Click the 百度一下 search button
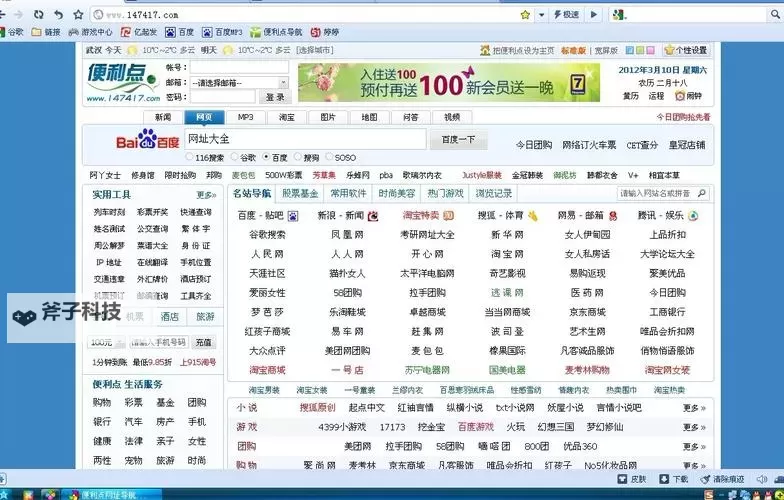 [458, 140]
